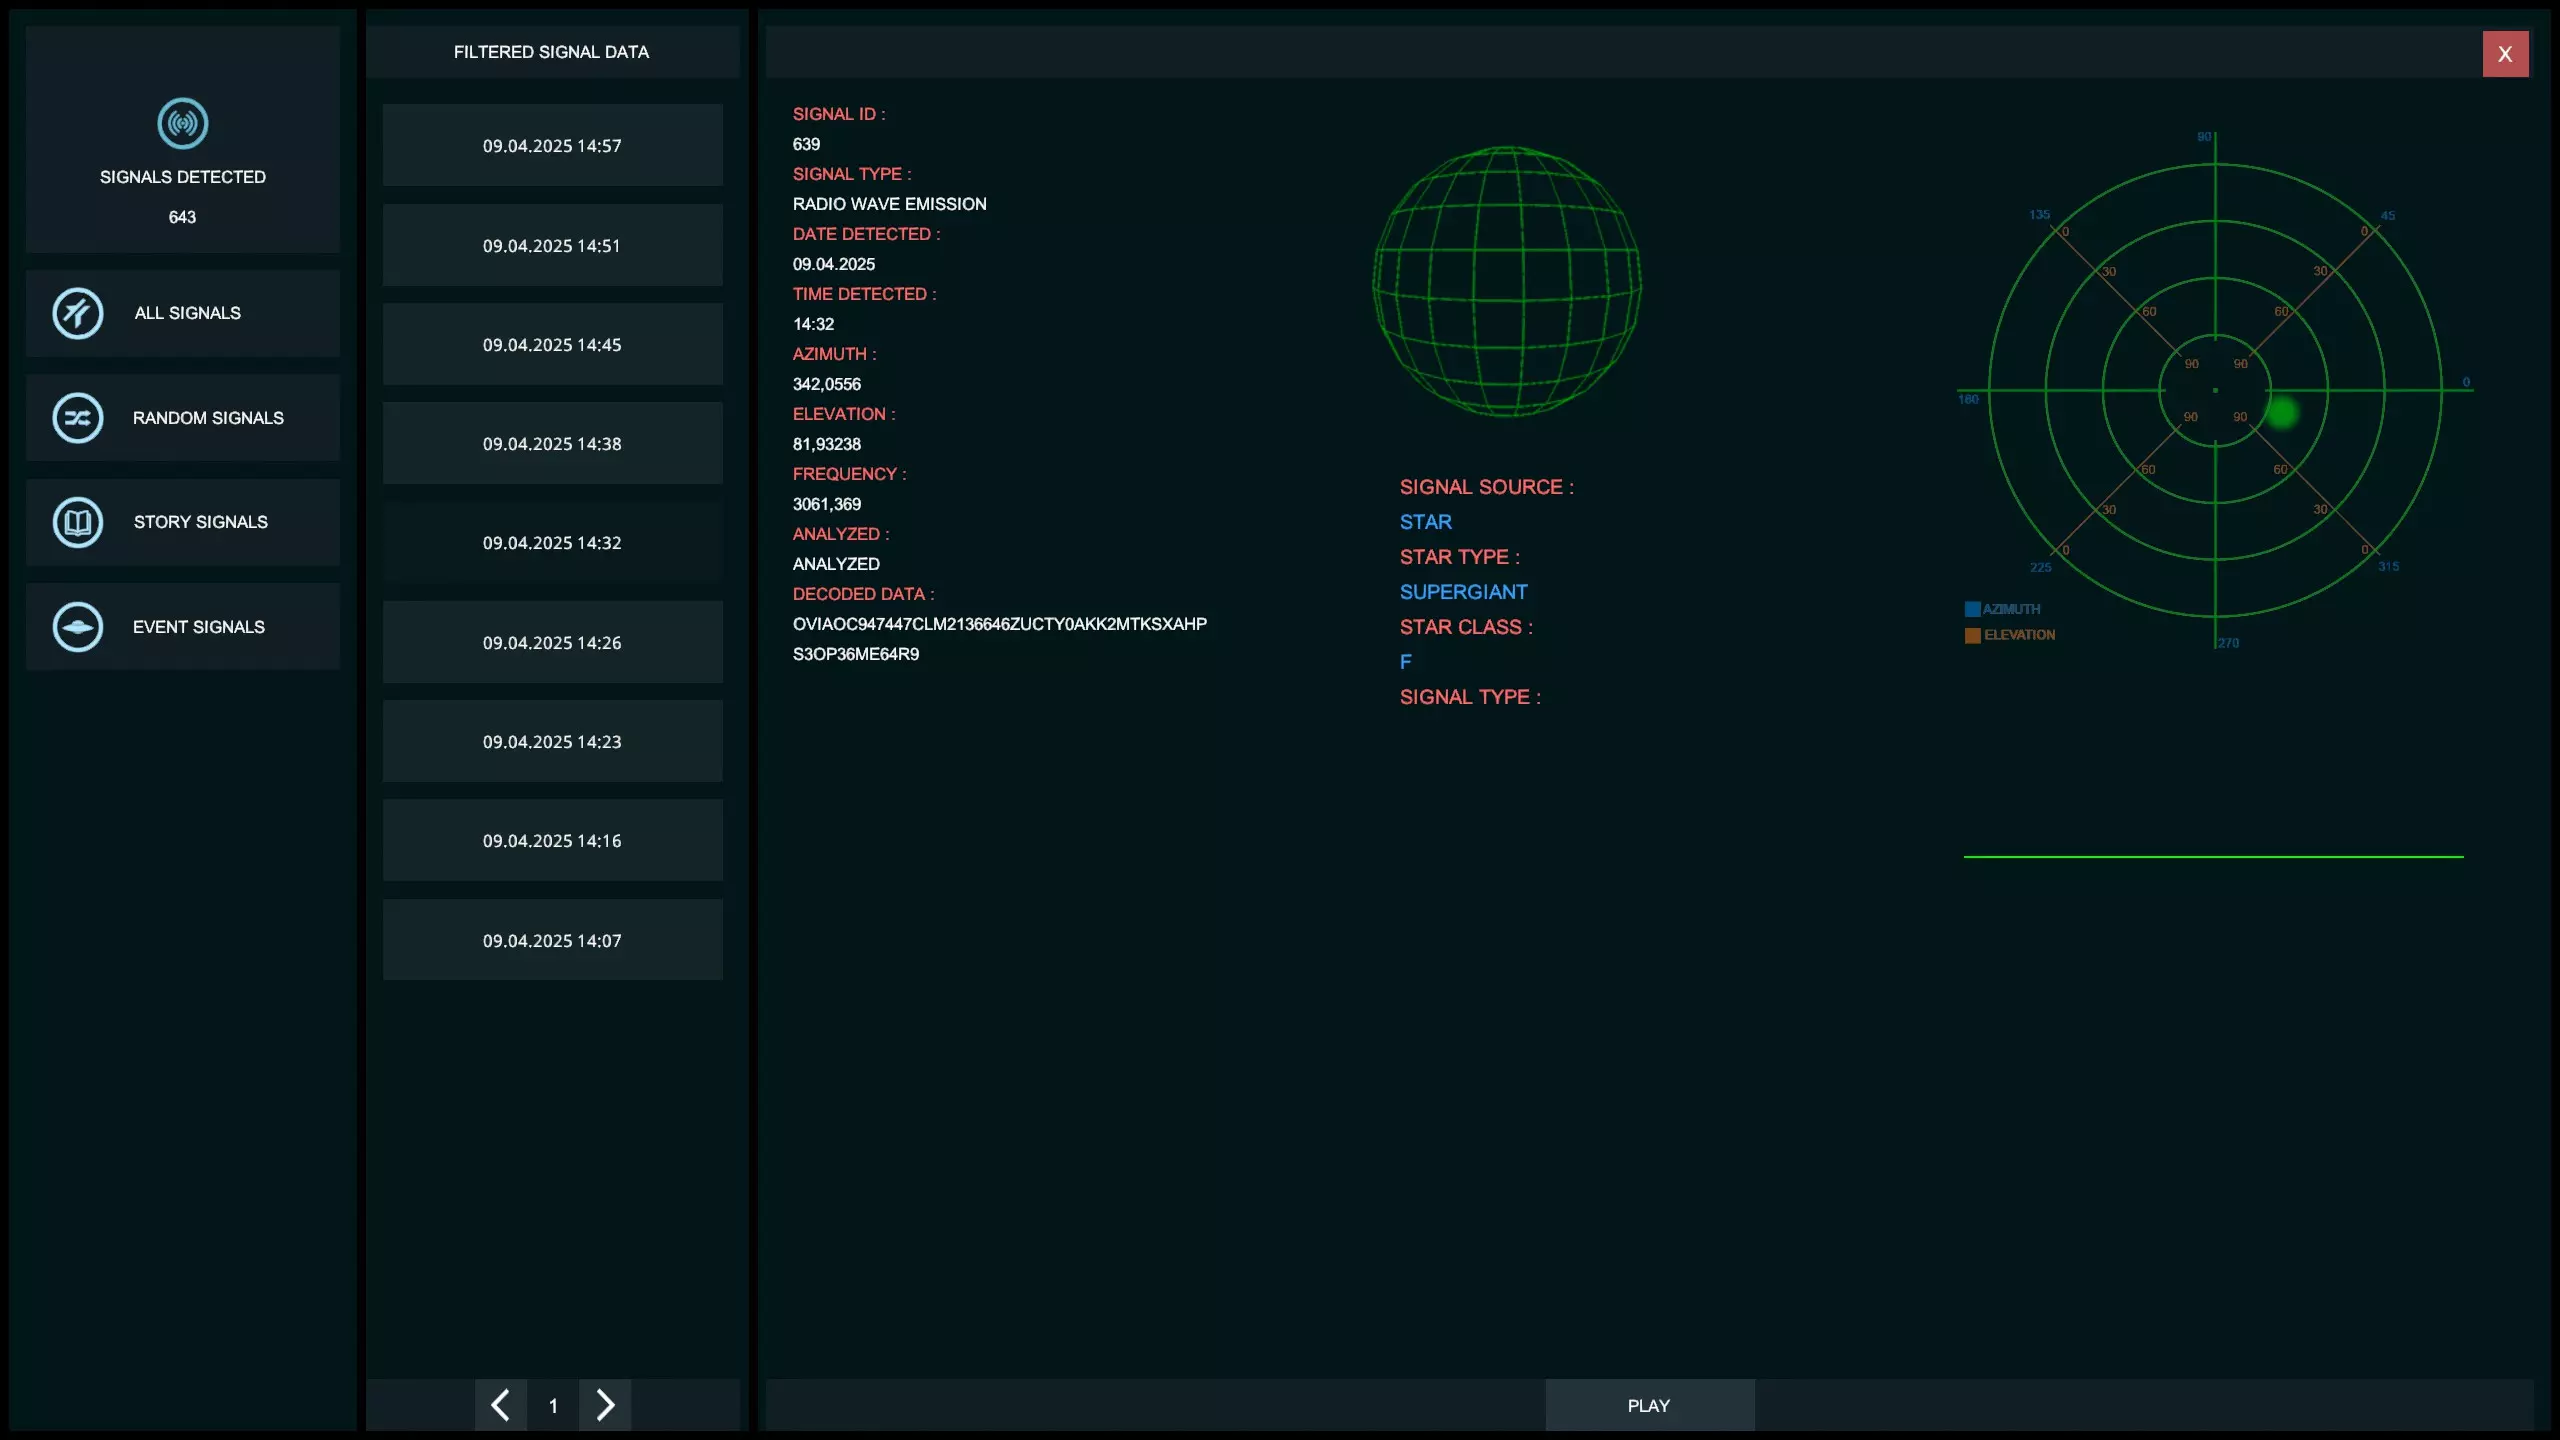Viewport: 2560px width, 1440px height.
Task: Click the Event Signals UFO icon
Action: pyautogui.click(x=78, y=627)
